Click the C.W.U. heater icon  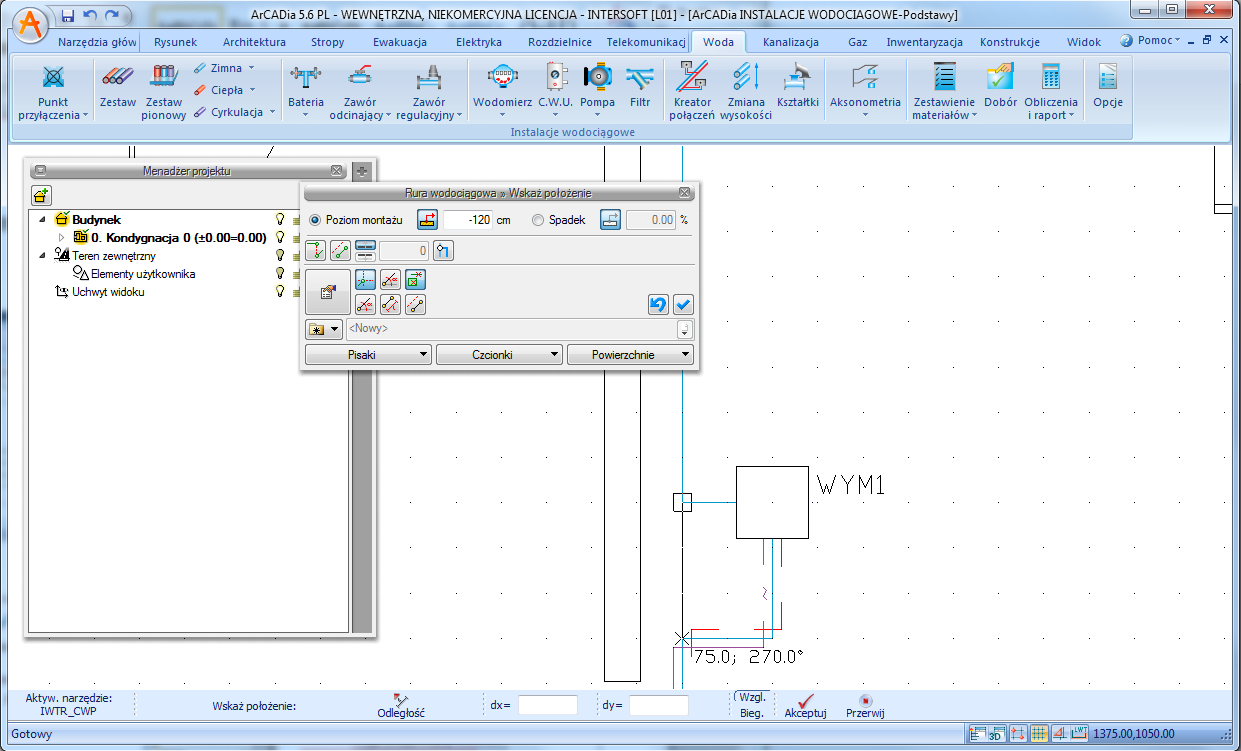click(554, 76)
